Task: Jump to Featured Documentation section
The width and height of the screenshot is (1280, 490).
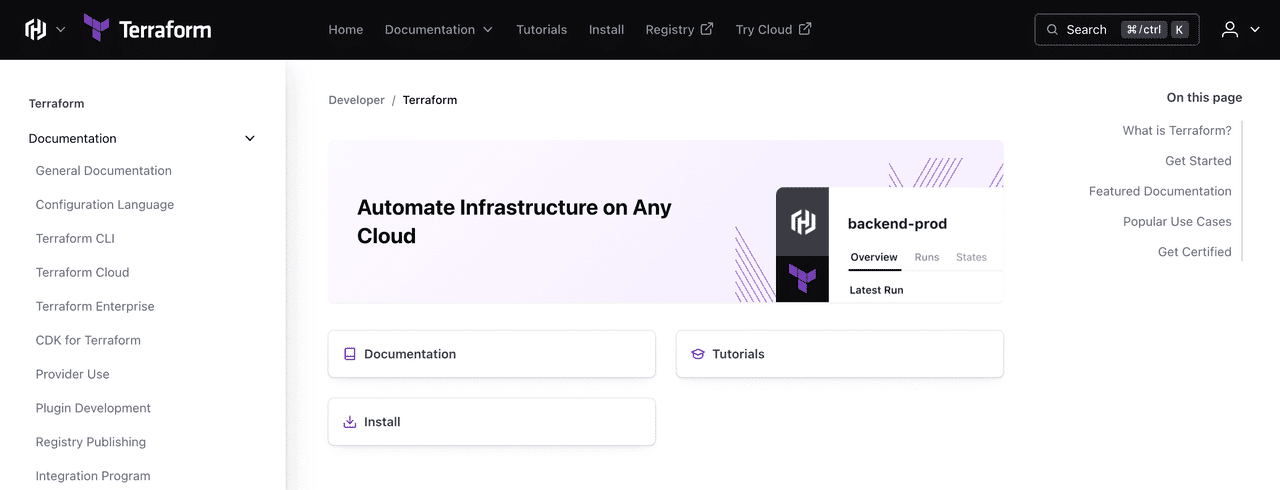Action: (x=1160, y=191)
